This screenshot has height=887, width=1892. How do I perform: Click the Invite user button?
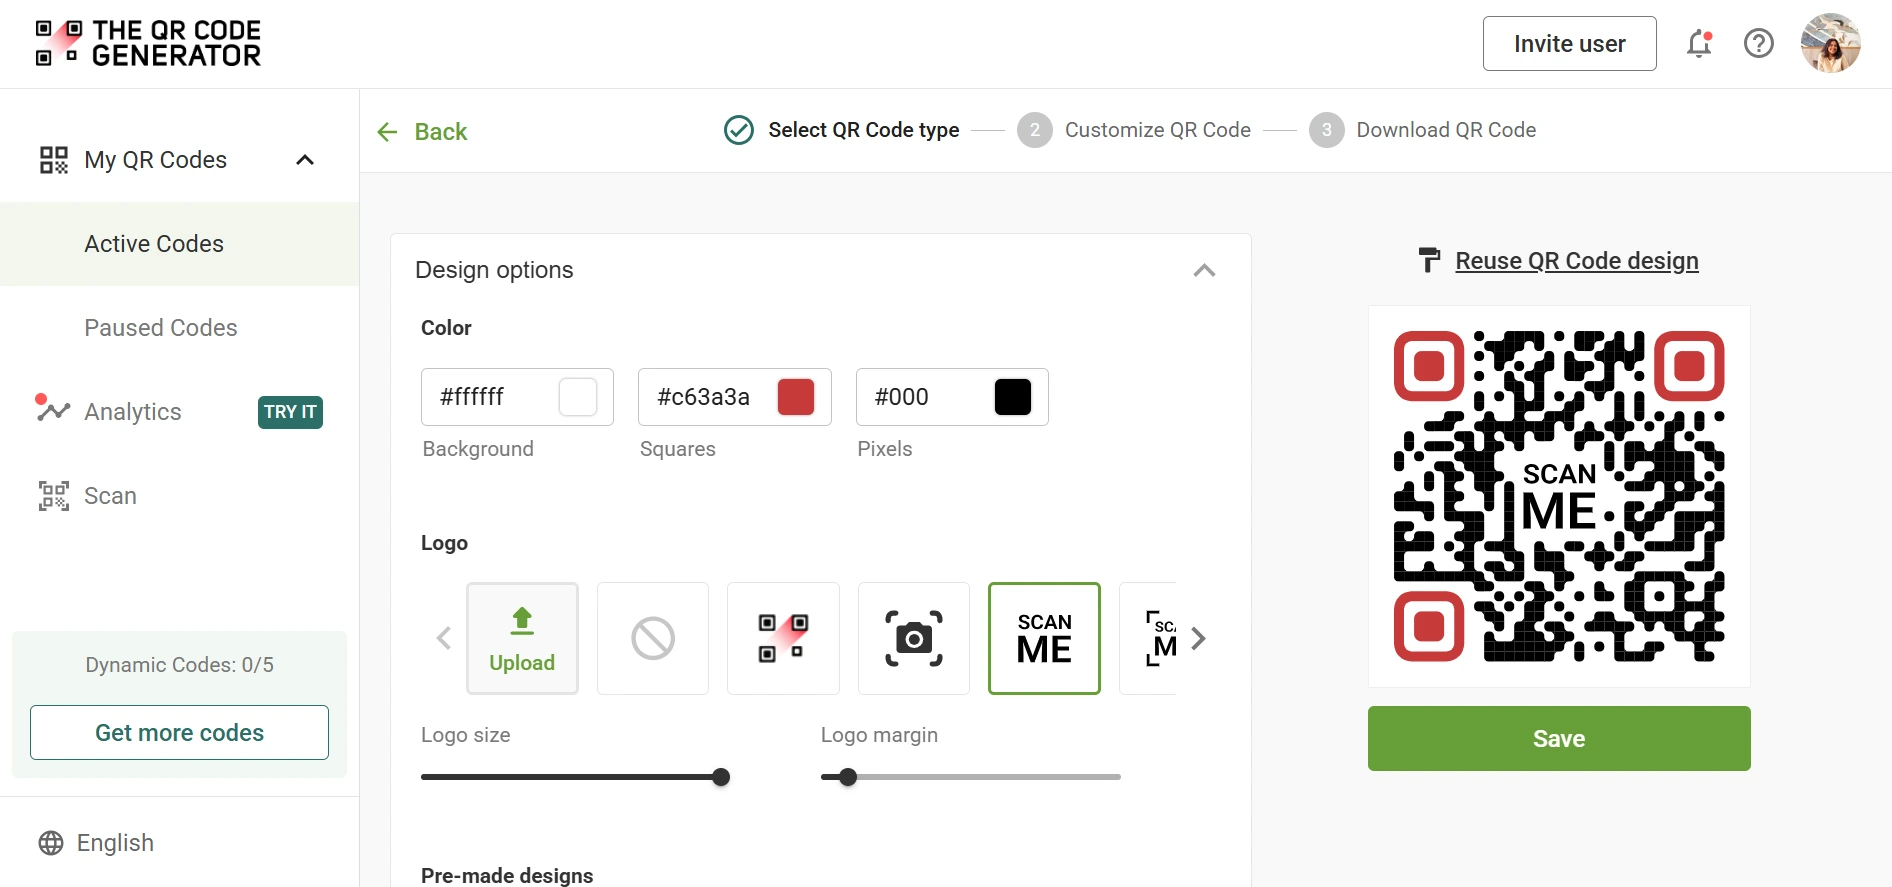[x=1569, y=44]
